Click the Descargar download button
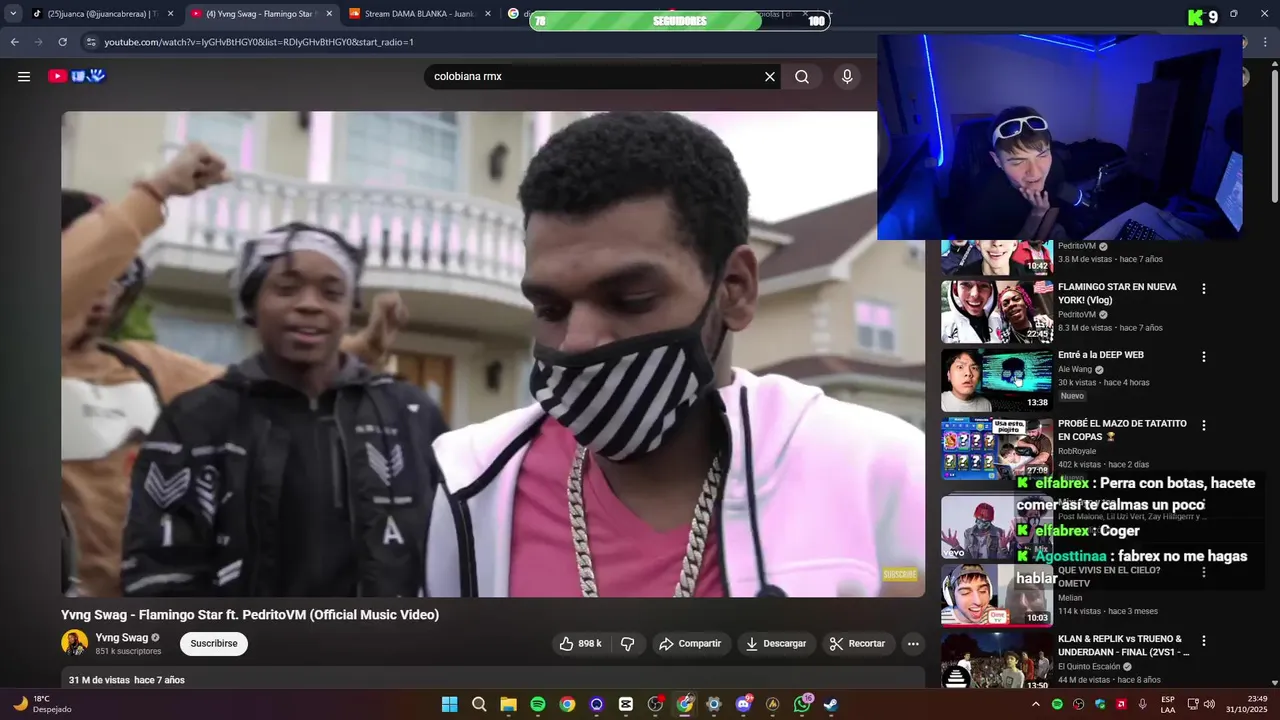The width and height of the screenshot is (1280, 720). click(x=776, y=644)
